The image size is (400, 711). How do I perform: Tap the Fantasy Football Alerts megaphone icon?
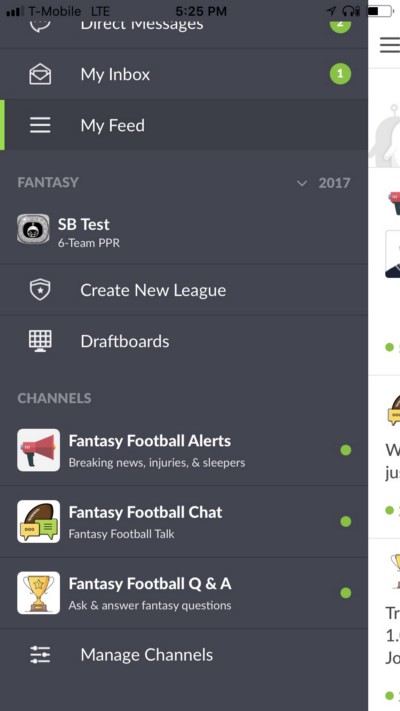pyautogui.click(x=39, y=450)
